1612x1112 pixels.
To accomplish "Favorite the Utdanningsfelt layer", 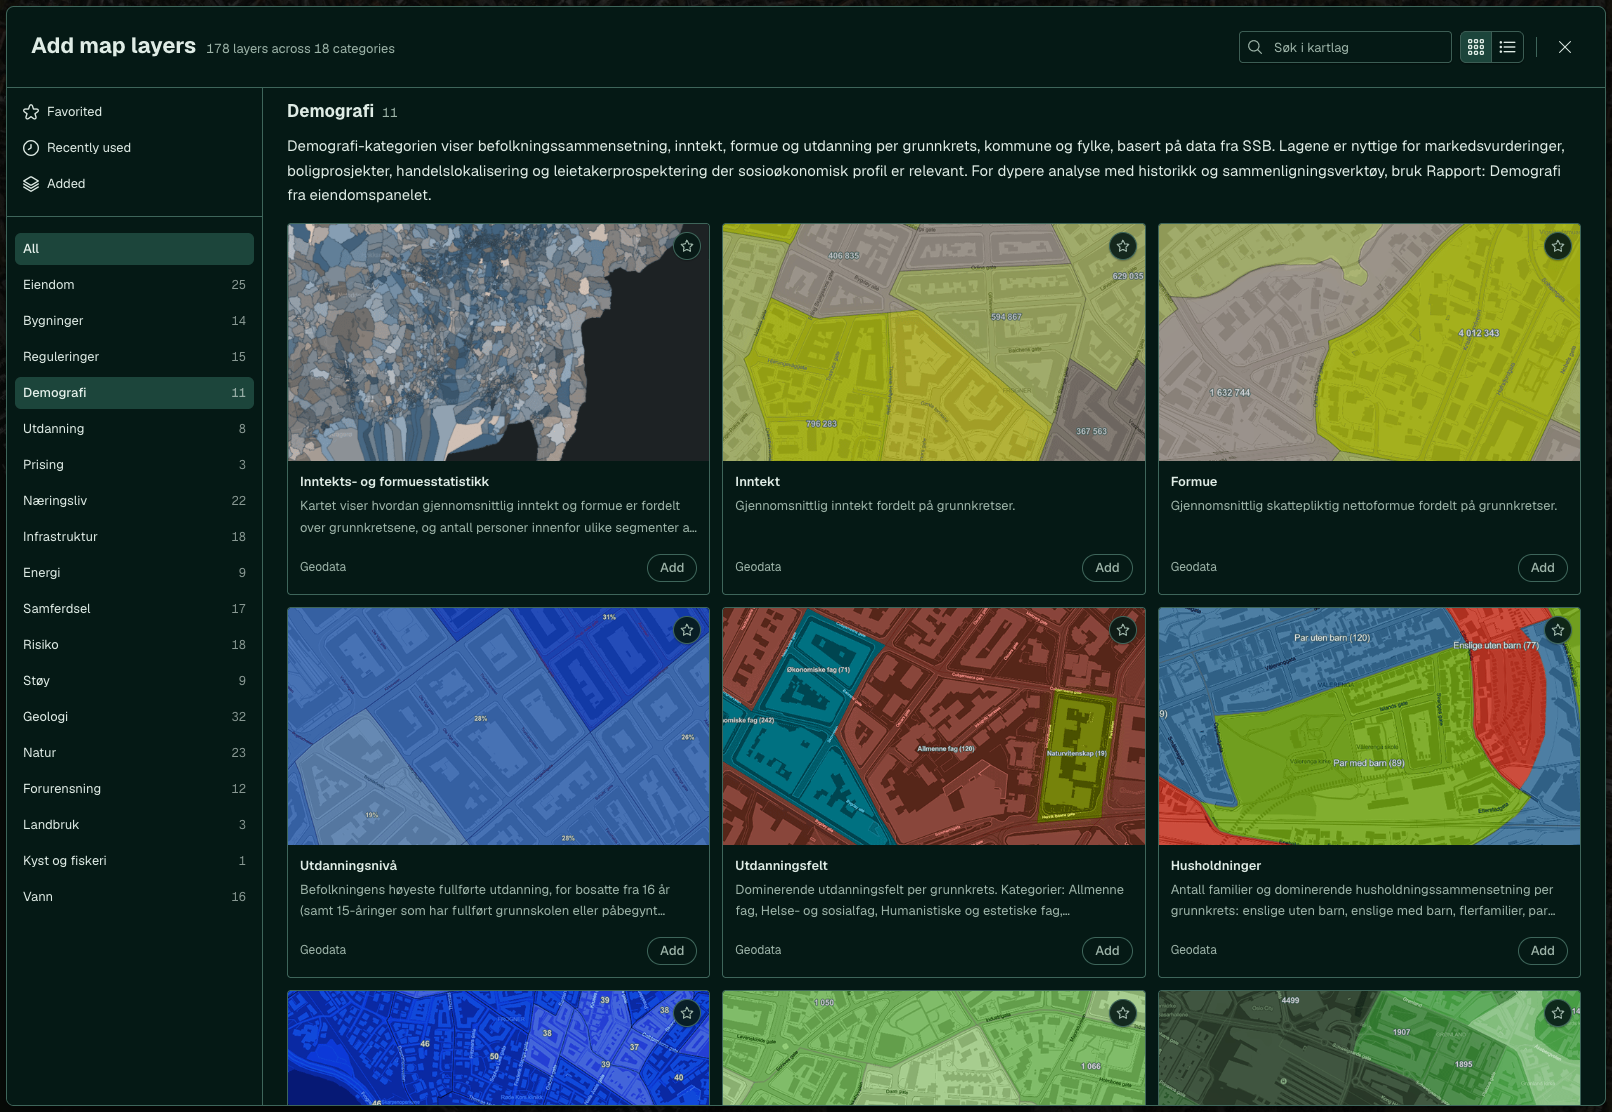I will (1123, 630).
